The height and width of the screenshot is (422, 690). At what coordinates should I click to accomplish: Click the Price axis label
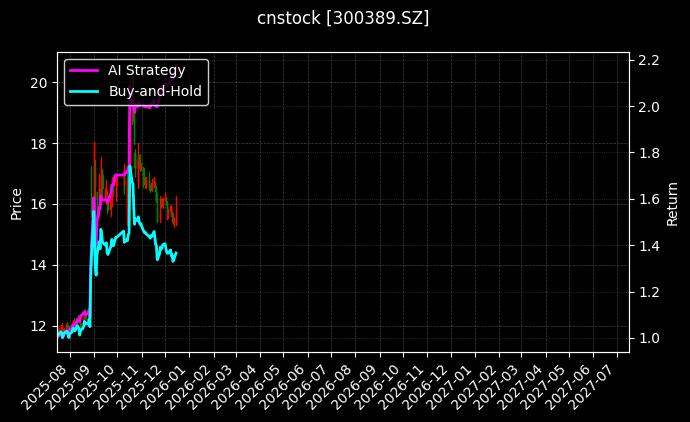click(16, 204)
